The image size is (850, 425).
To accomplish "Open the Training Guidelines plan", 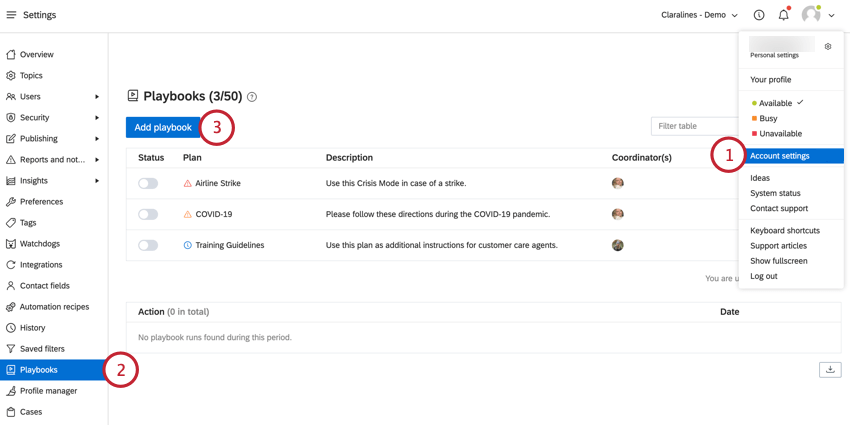I will (230, 245).
